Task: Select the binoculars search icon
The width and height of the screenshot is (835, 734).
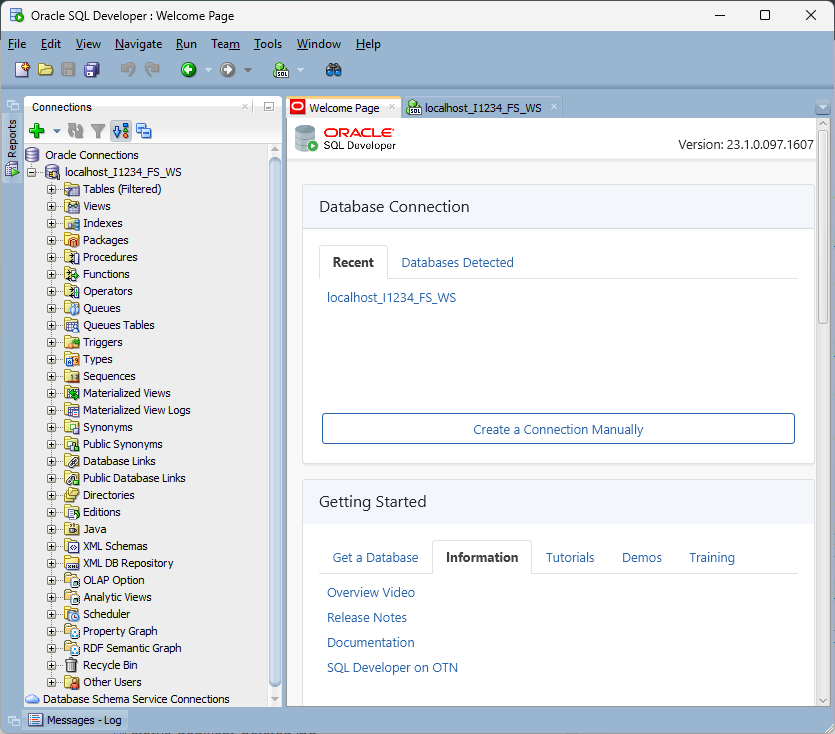Action: click(x=334, y=70)
